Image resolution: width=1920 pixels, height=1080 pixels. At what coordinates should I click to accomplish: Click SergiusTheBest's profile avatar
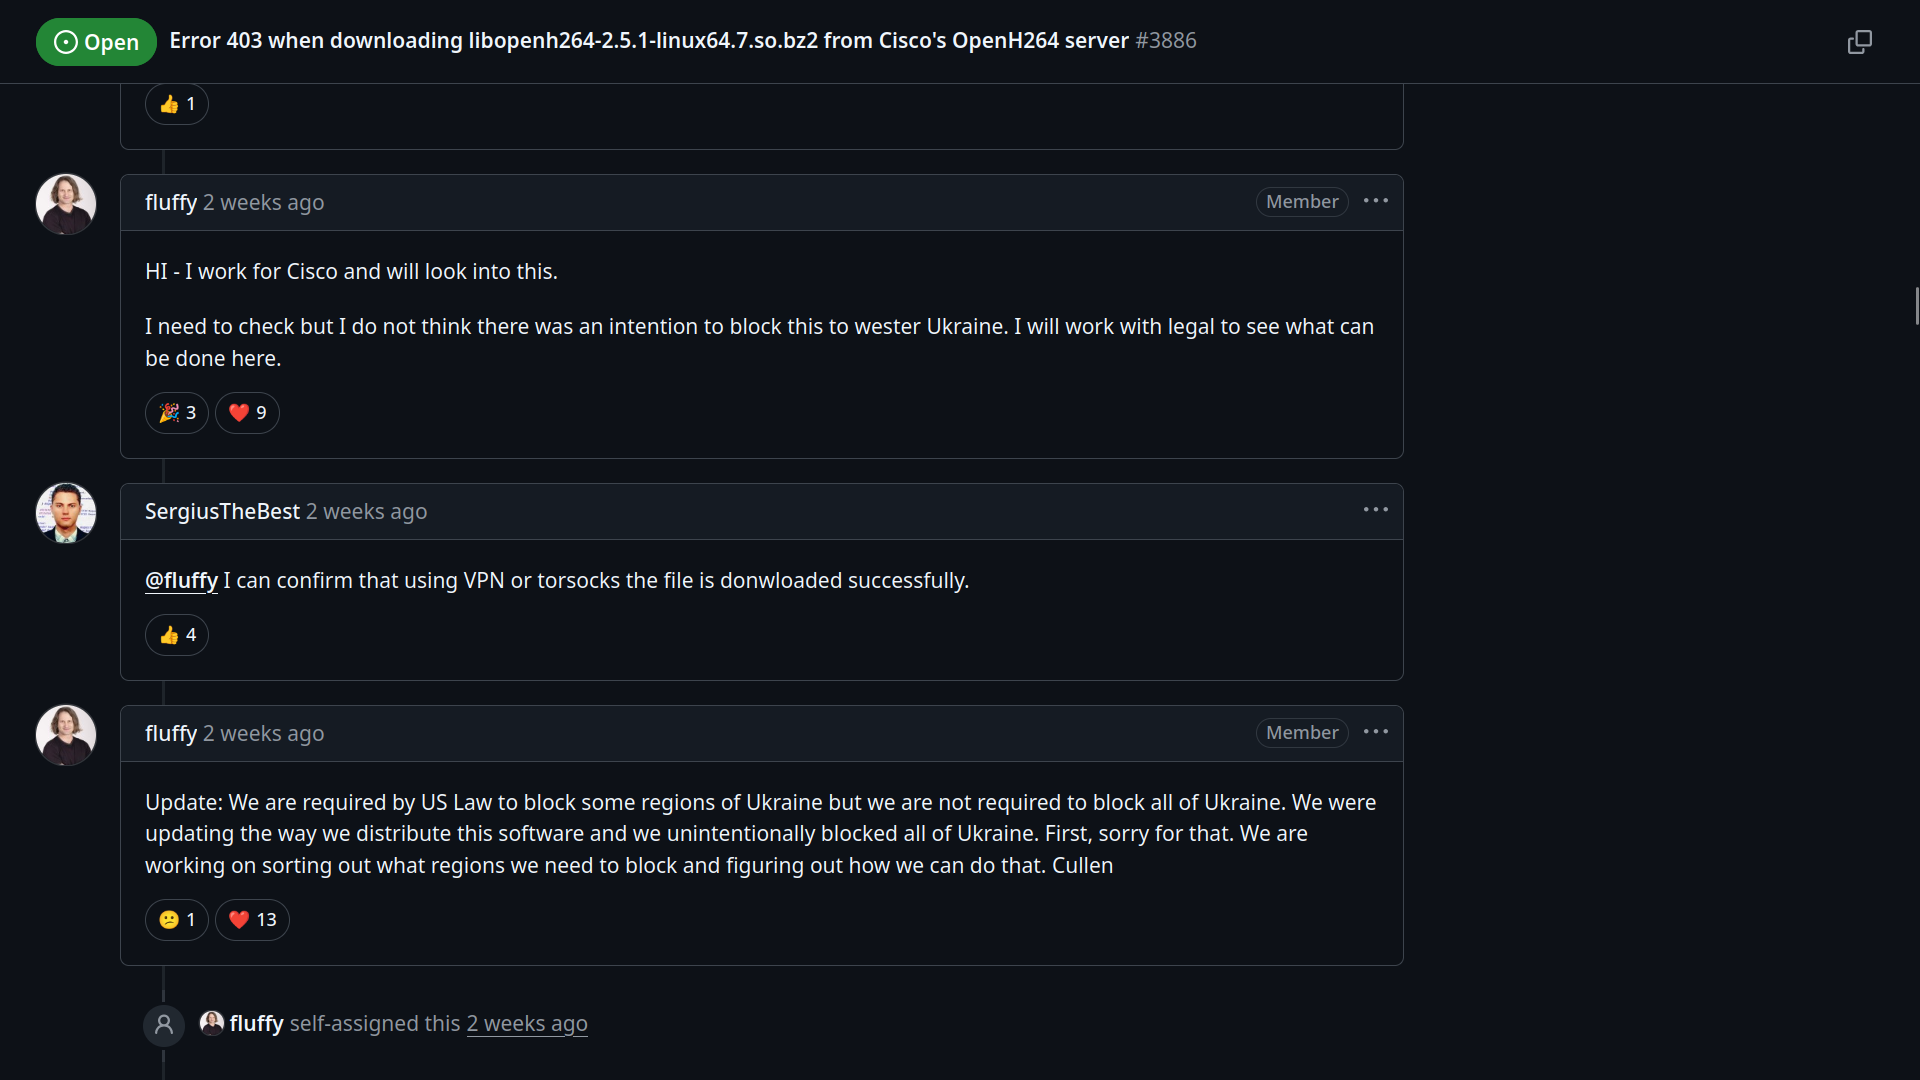coord(66,513)
